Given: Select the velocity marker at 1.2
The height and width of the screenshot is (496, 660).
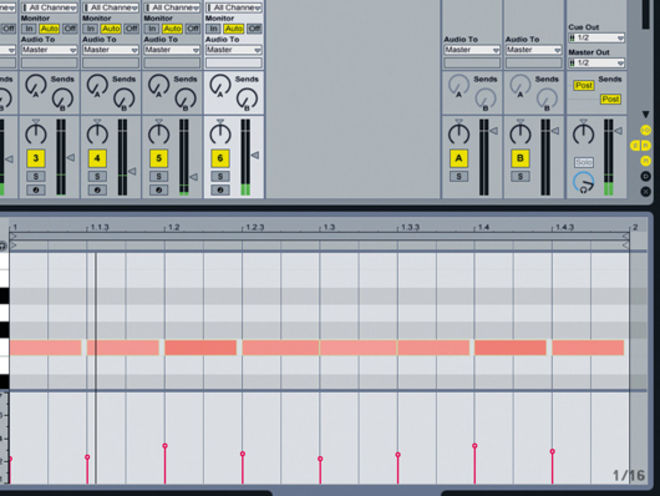Looking at the screenshot, I should pyautogui.click(x=165, y=445).
